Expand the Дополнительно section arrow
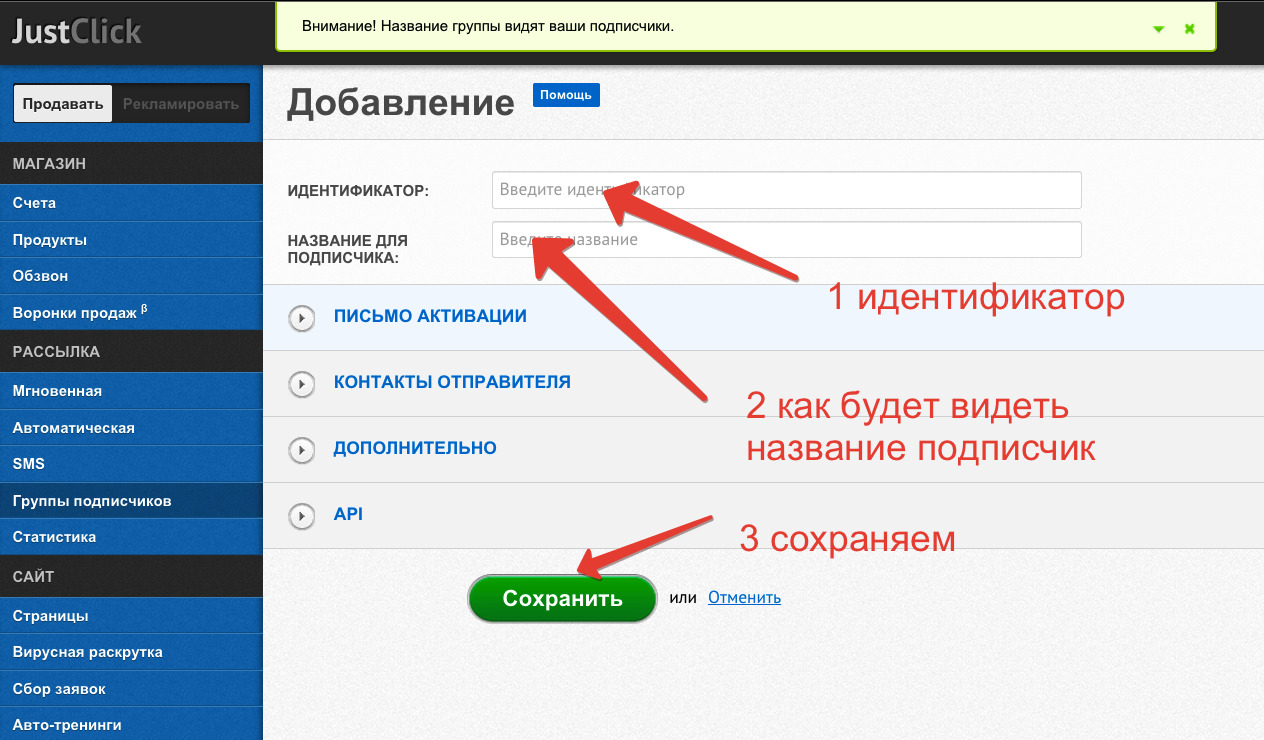 tap(301, 450)
